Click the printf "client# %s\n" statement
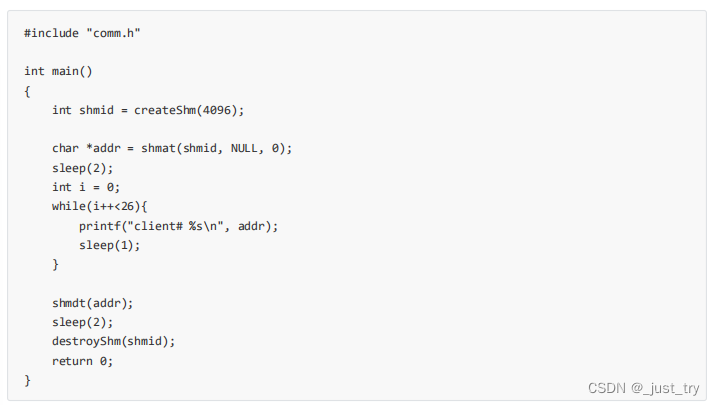 (x=179, y=226)
